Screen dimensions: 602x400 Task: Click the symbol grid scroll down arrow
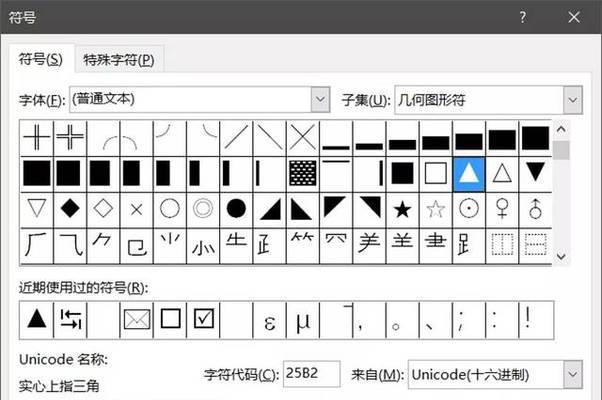(x=561, y=256)
